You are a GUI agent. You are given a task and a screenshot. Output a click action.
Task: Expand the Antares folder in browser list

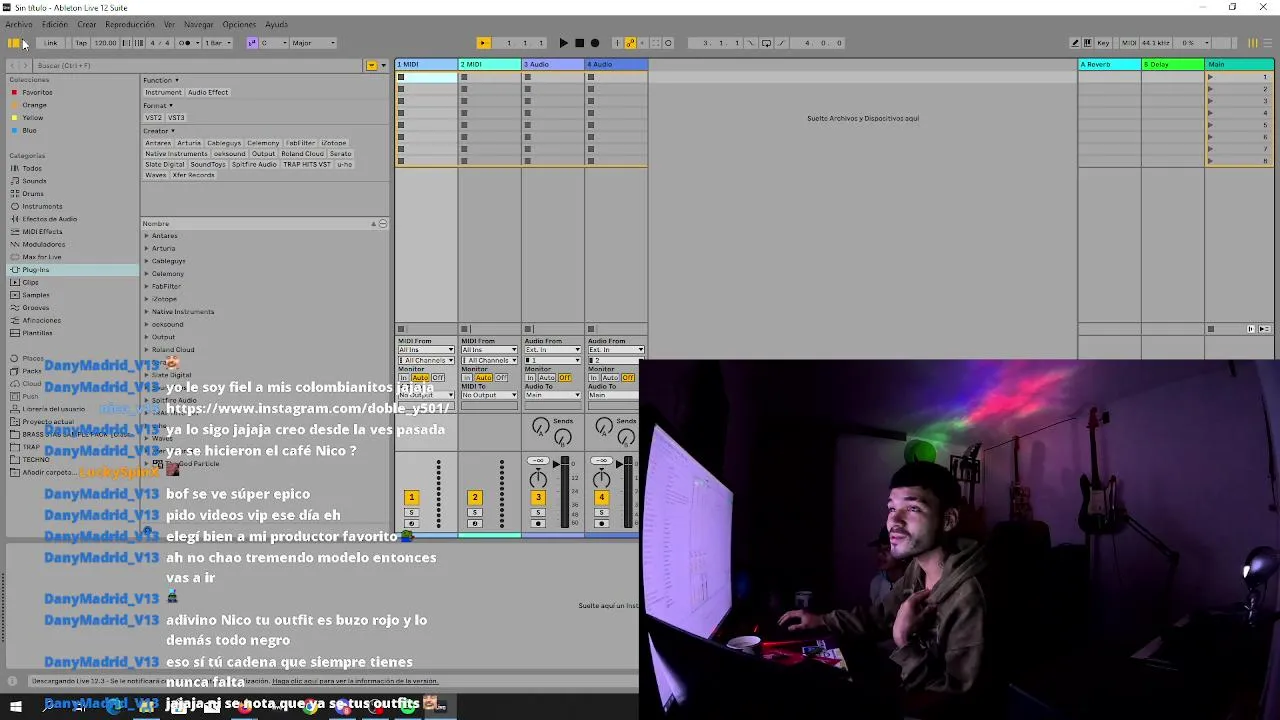[146, 236]
